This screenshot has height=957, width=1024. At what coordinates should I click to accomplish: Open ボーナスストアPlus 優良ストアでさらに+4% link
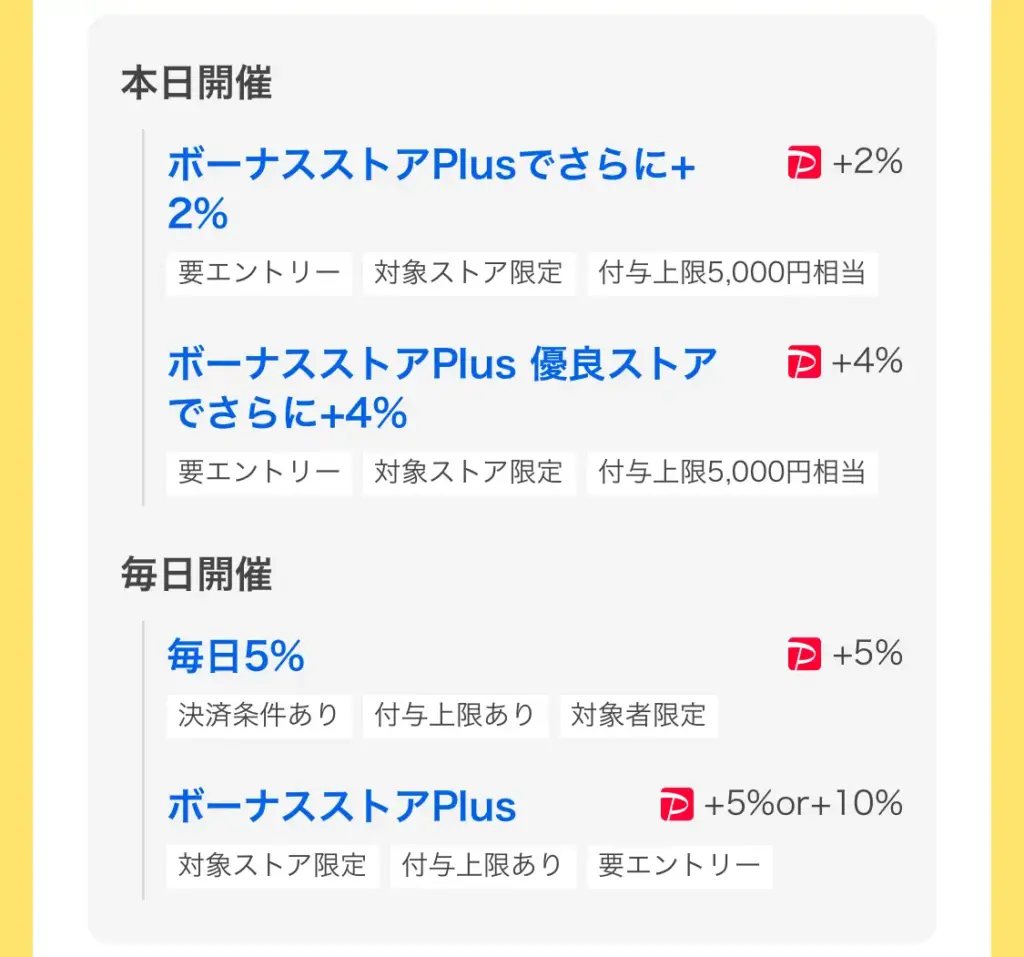point(442,388)
